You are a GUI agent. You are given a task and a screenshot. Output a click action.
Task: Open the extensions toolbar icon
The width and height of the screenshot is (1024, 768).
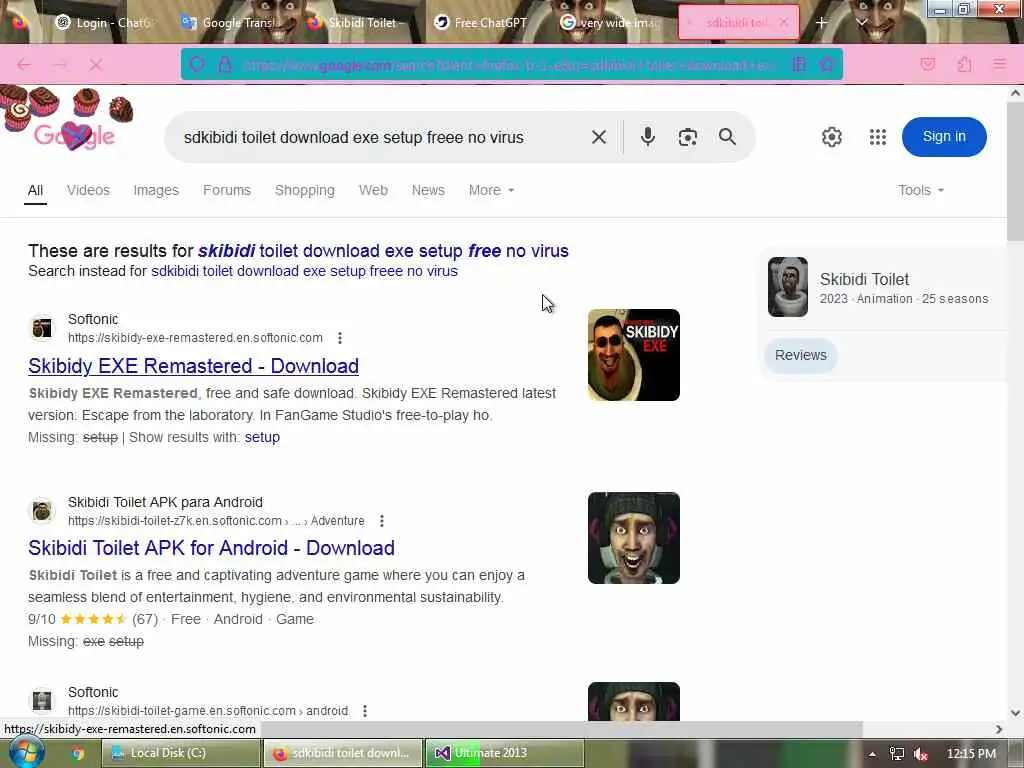(964, 64)
